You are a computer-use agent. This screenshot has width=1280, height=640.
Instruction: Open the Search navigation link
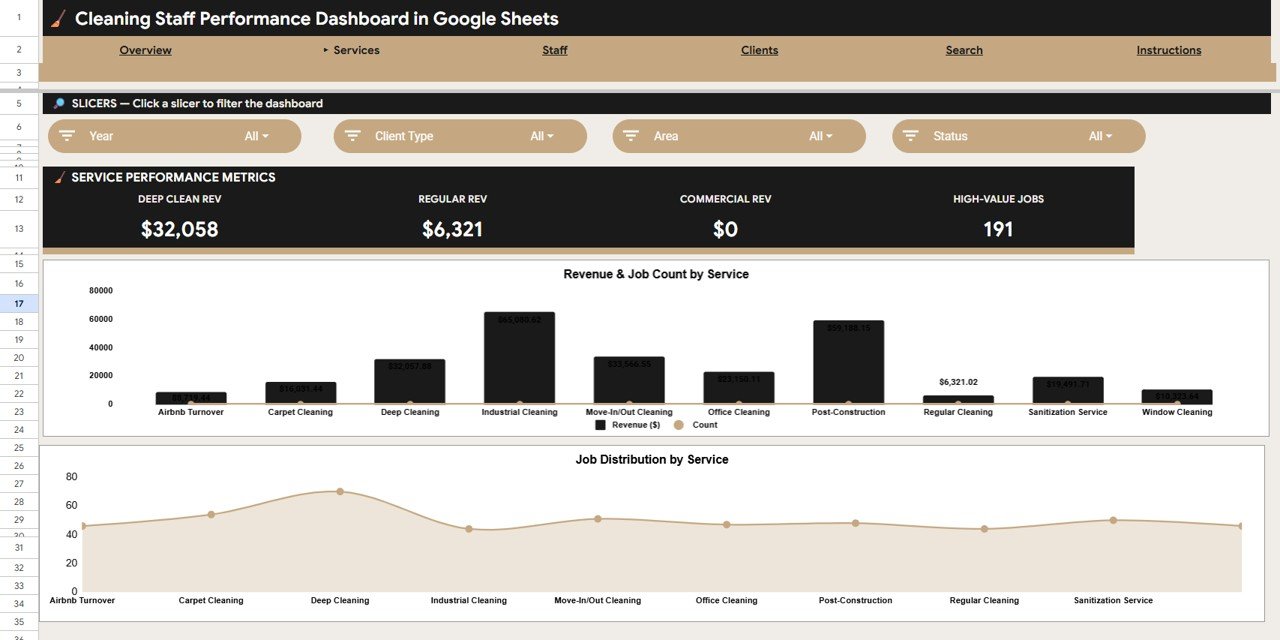click(964, 50)
